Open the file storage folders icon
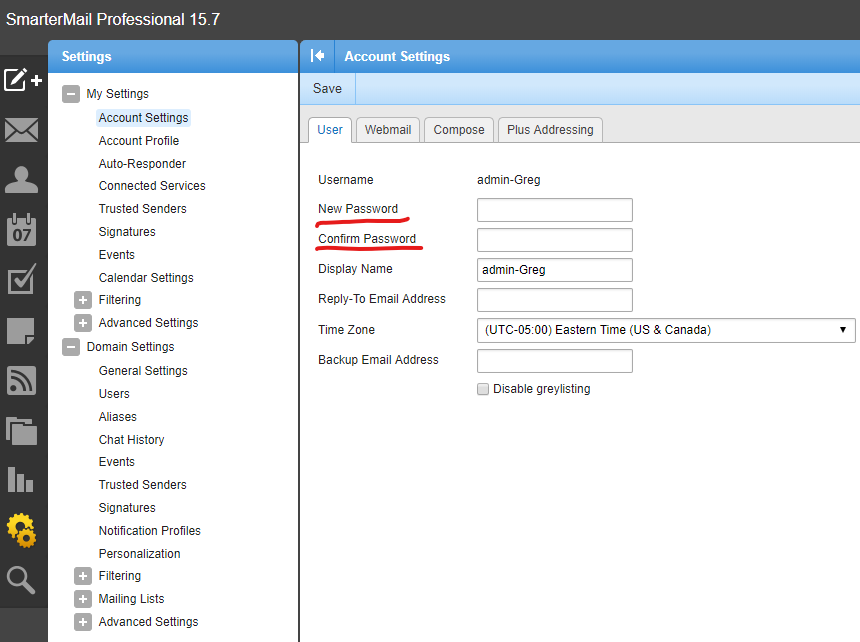The image size is (860, 642). (22, 430)
